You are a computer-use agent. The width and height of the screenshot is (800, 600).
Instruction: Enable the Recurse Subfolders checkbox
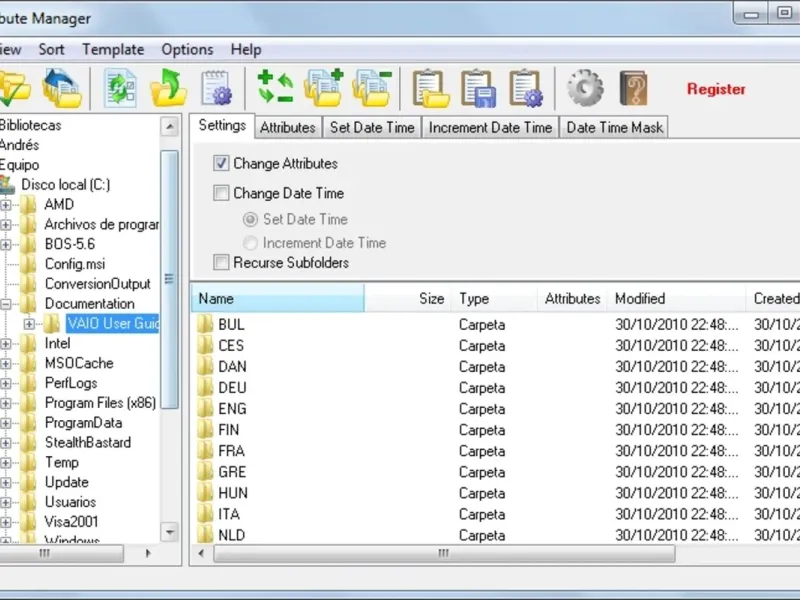221,262
